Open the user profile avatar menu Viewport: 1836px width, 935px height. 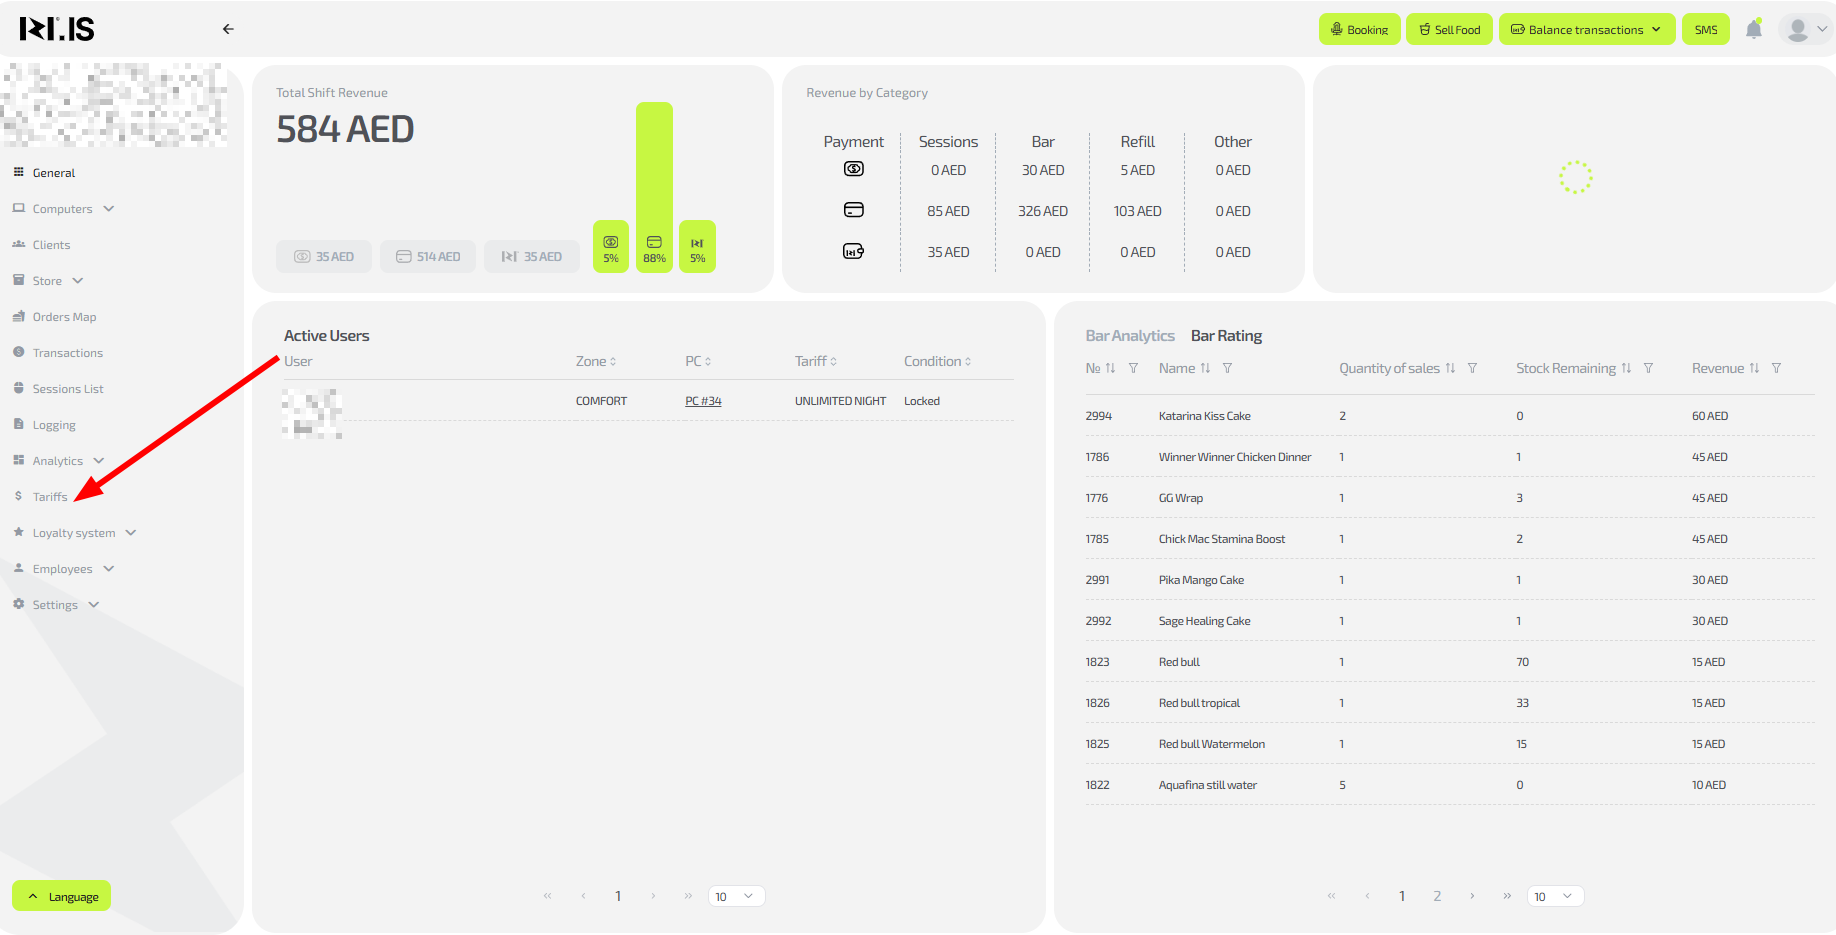click(x=1806, y=30)
